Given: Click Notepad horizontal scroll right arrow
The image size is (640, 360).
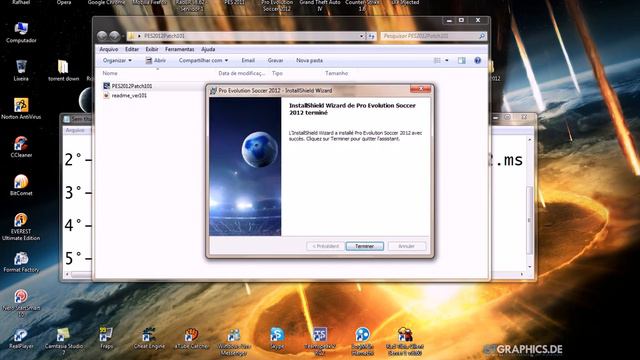Looking at the screenshot, I should pyautogui.click(x=522, y=275).
